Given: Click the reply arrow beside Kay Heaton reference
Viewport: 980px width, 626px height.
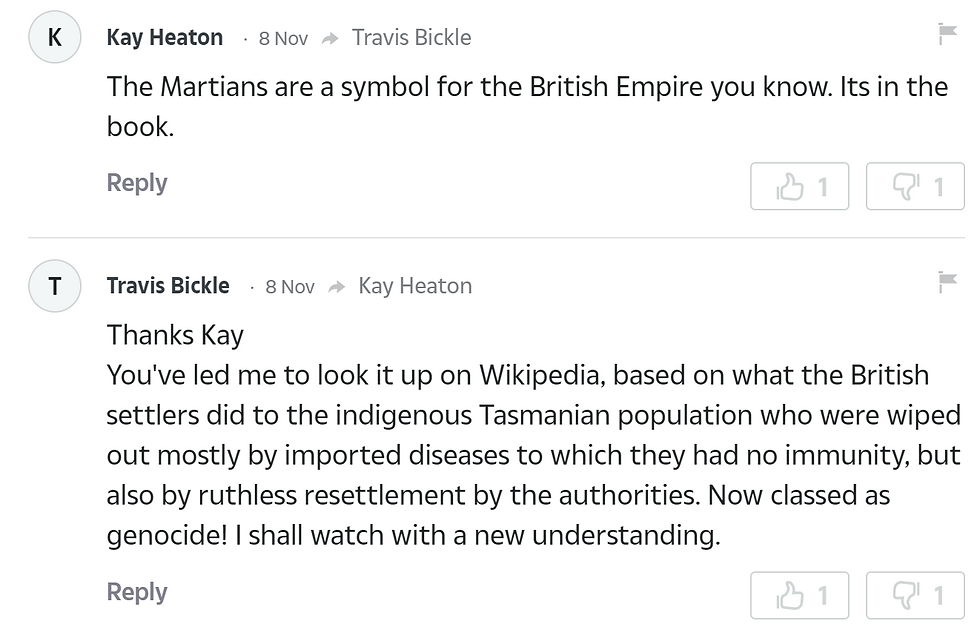Looking at the screenshot, I should [337, 287].
